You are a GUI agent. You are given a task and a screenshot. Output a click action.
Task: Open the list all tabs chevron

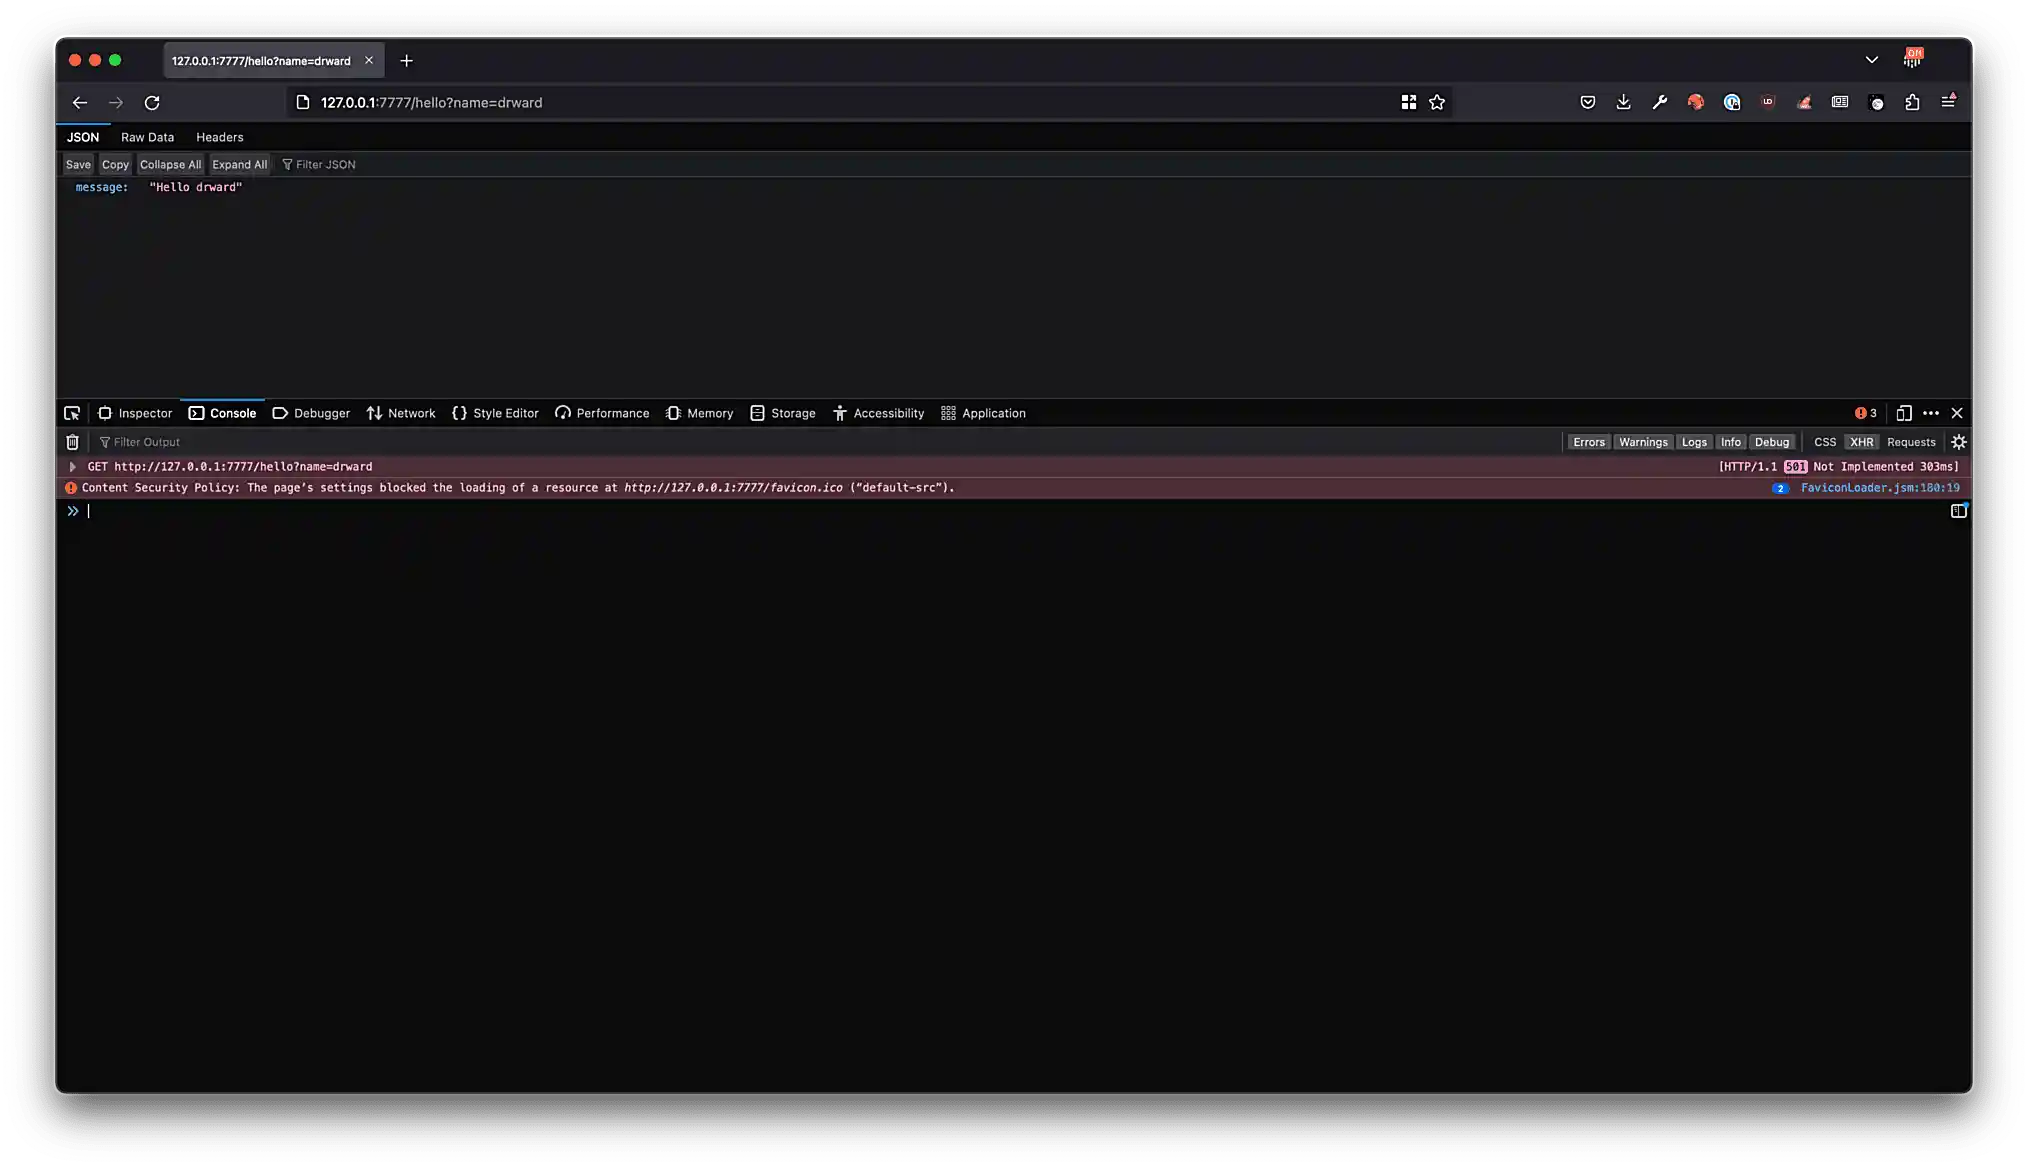[1871, 60]
